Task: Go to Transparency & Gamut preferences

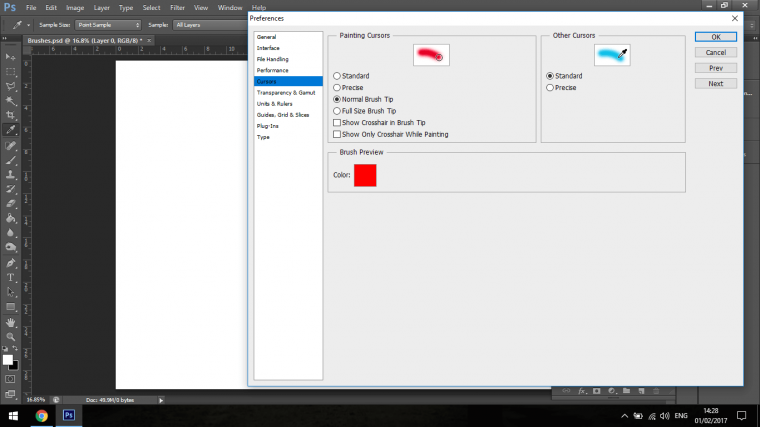Action: click(x=288, y=93)
